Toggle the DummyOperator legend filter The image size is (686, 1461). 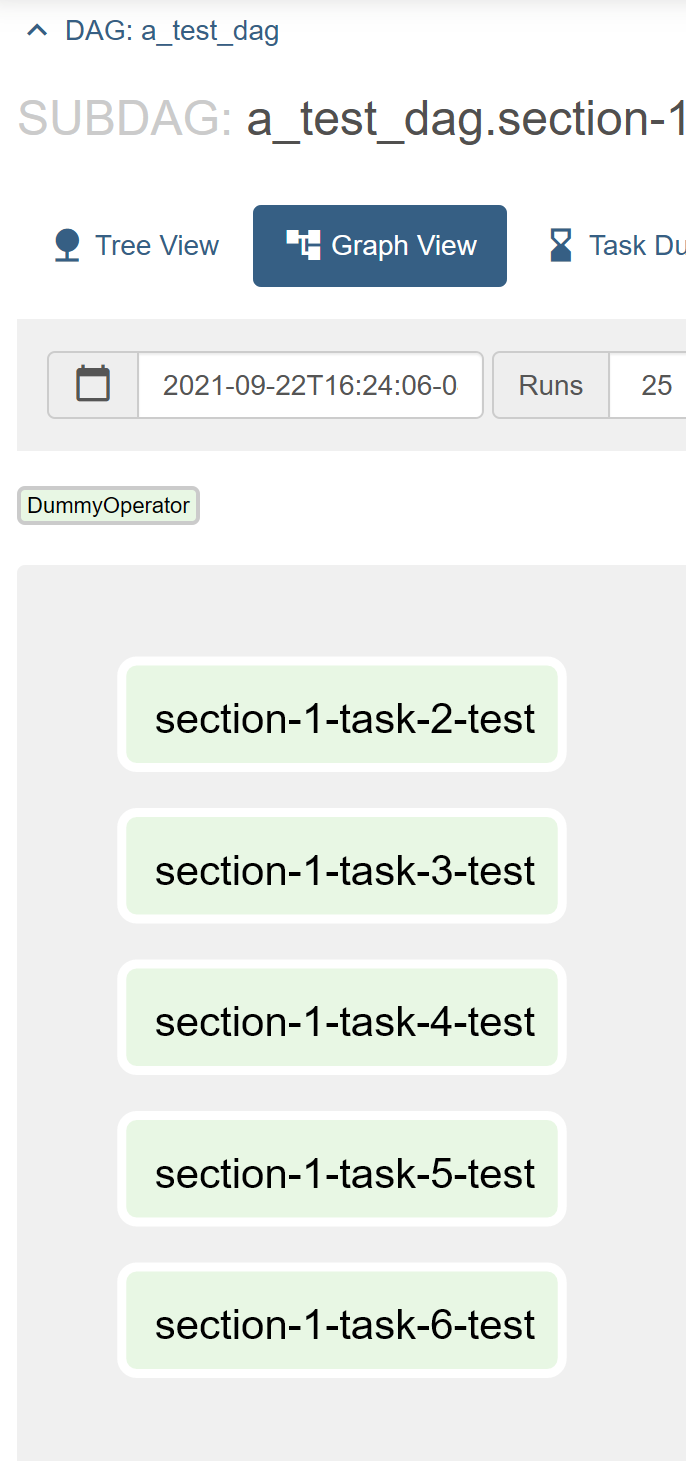[108, 505]
